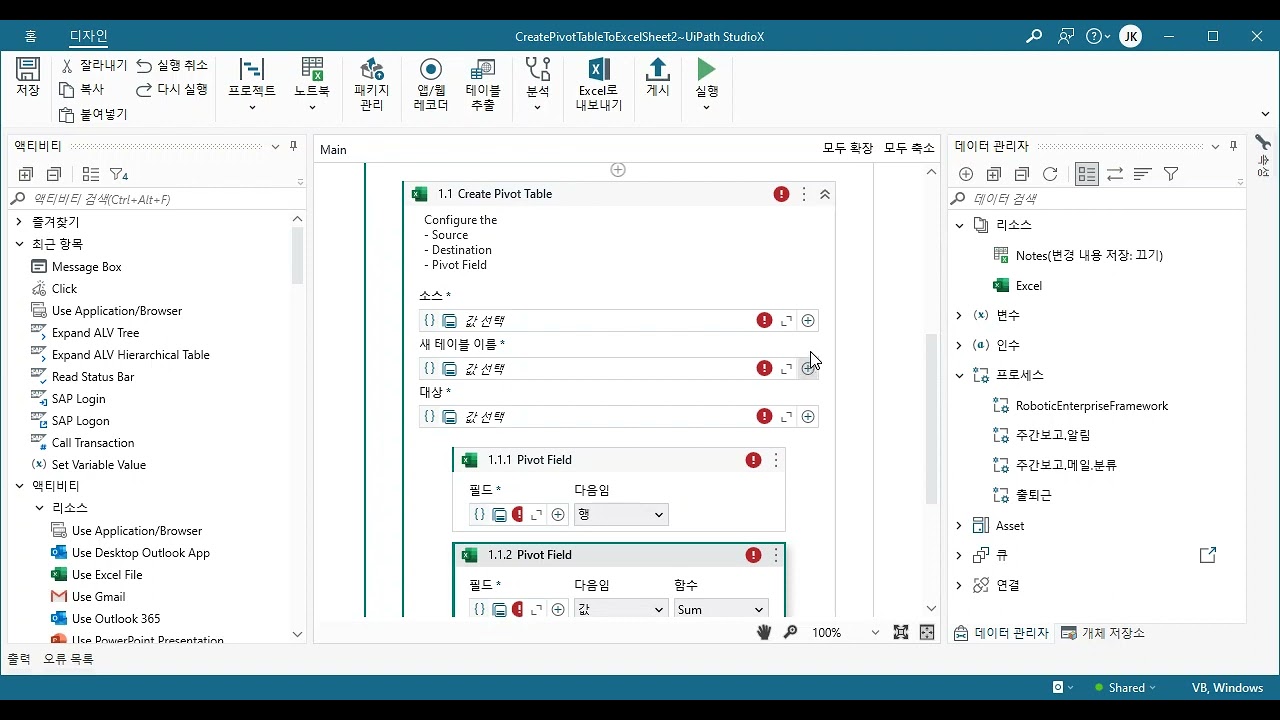Select the 출퇴근 process
Image resolution: width=1280 pixels, height=720 pixels.
tap(1022, 495)
